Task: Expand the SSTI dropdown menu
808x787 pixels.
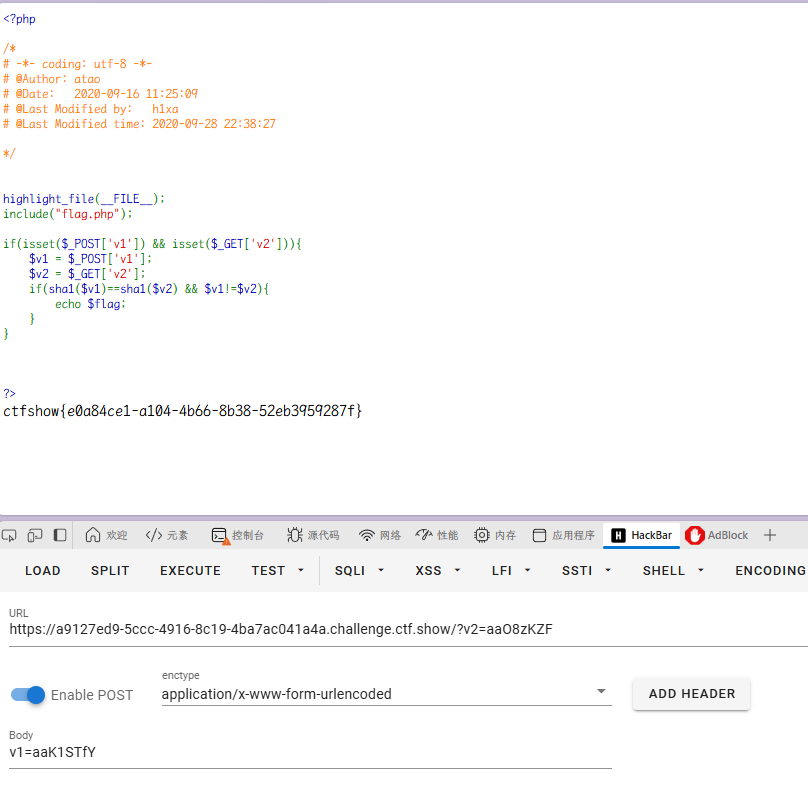Action: coord(586,571)
